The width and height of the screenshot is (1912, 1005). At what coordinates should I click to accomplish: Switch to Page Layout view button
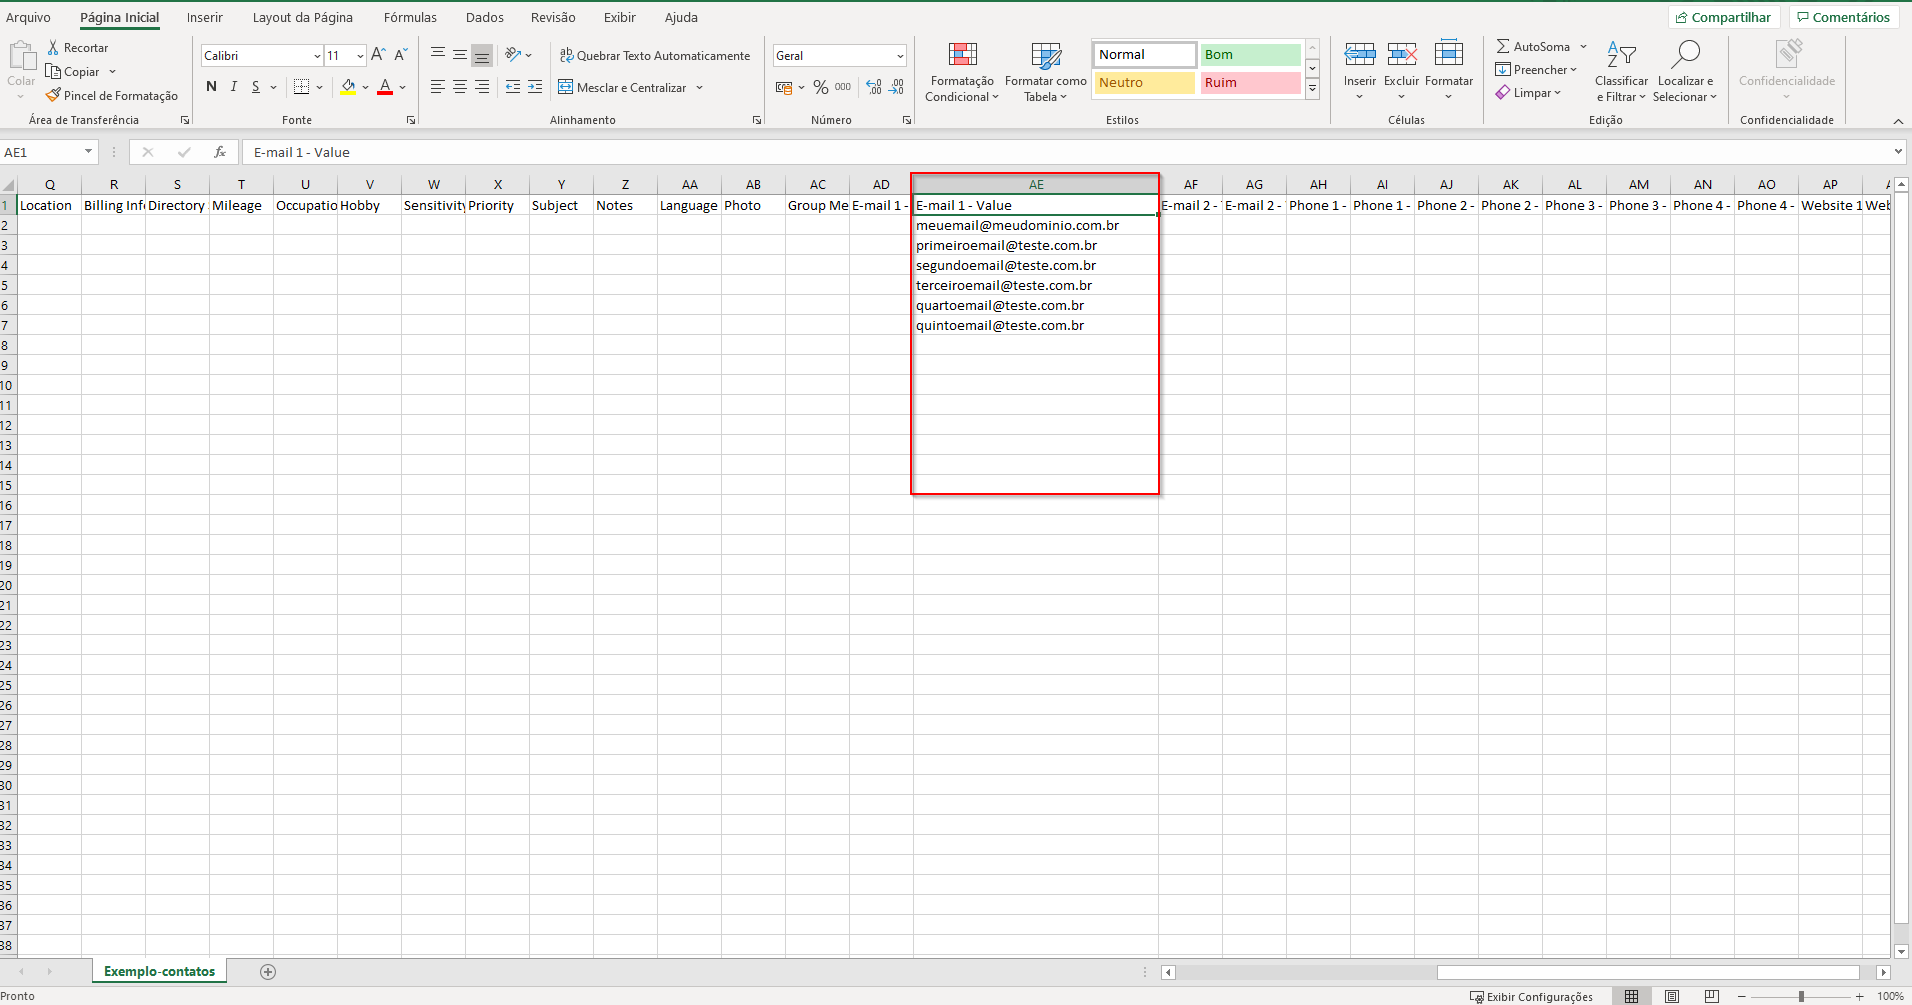coord(1672,997)
